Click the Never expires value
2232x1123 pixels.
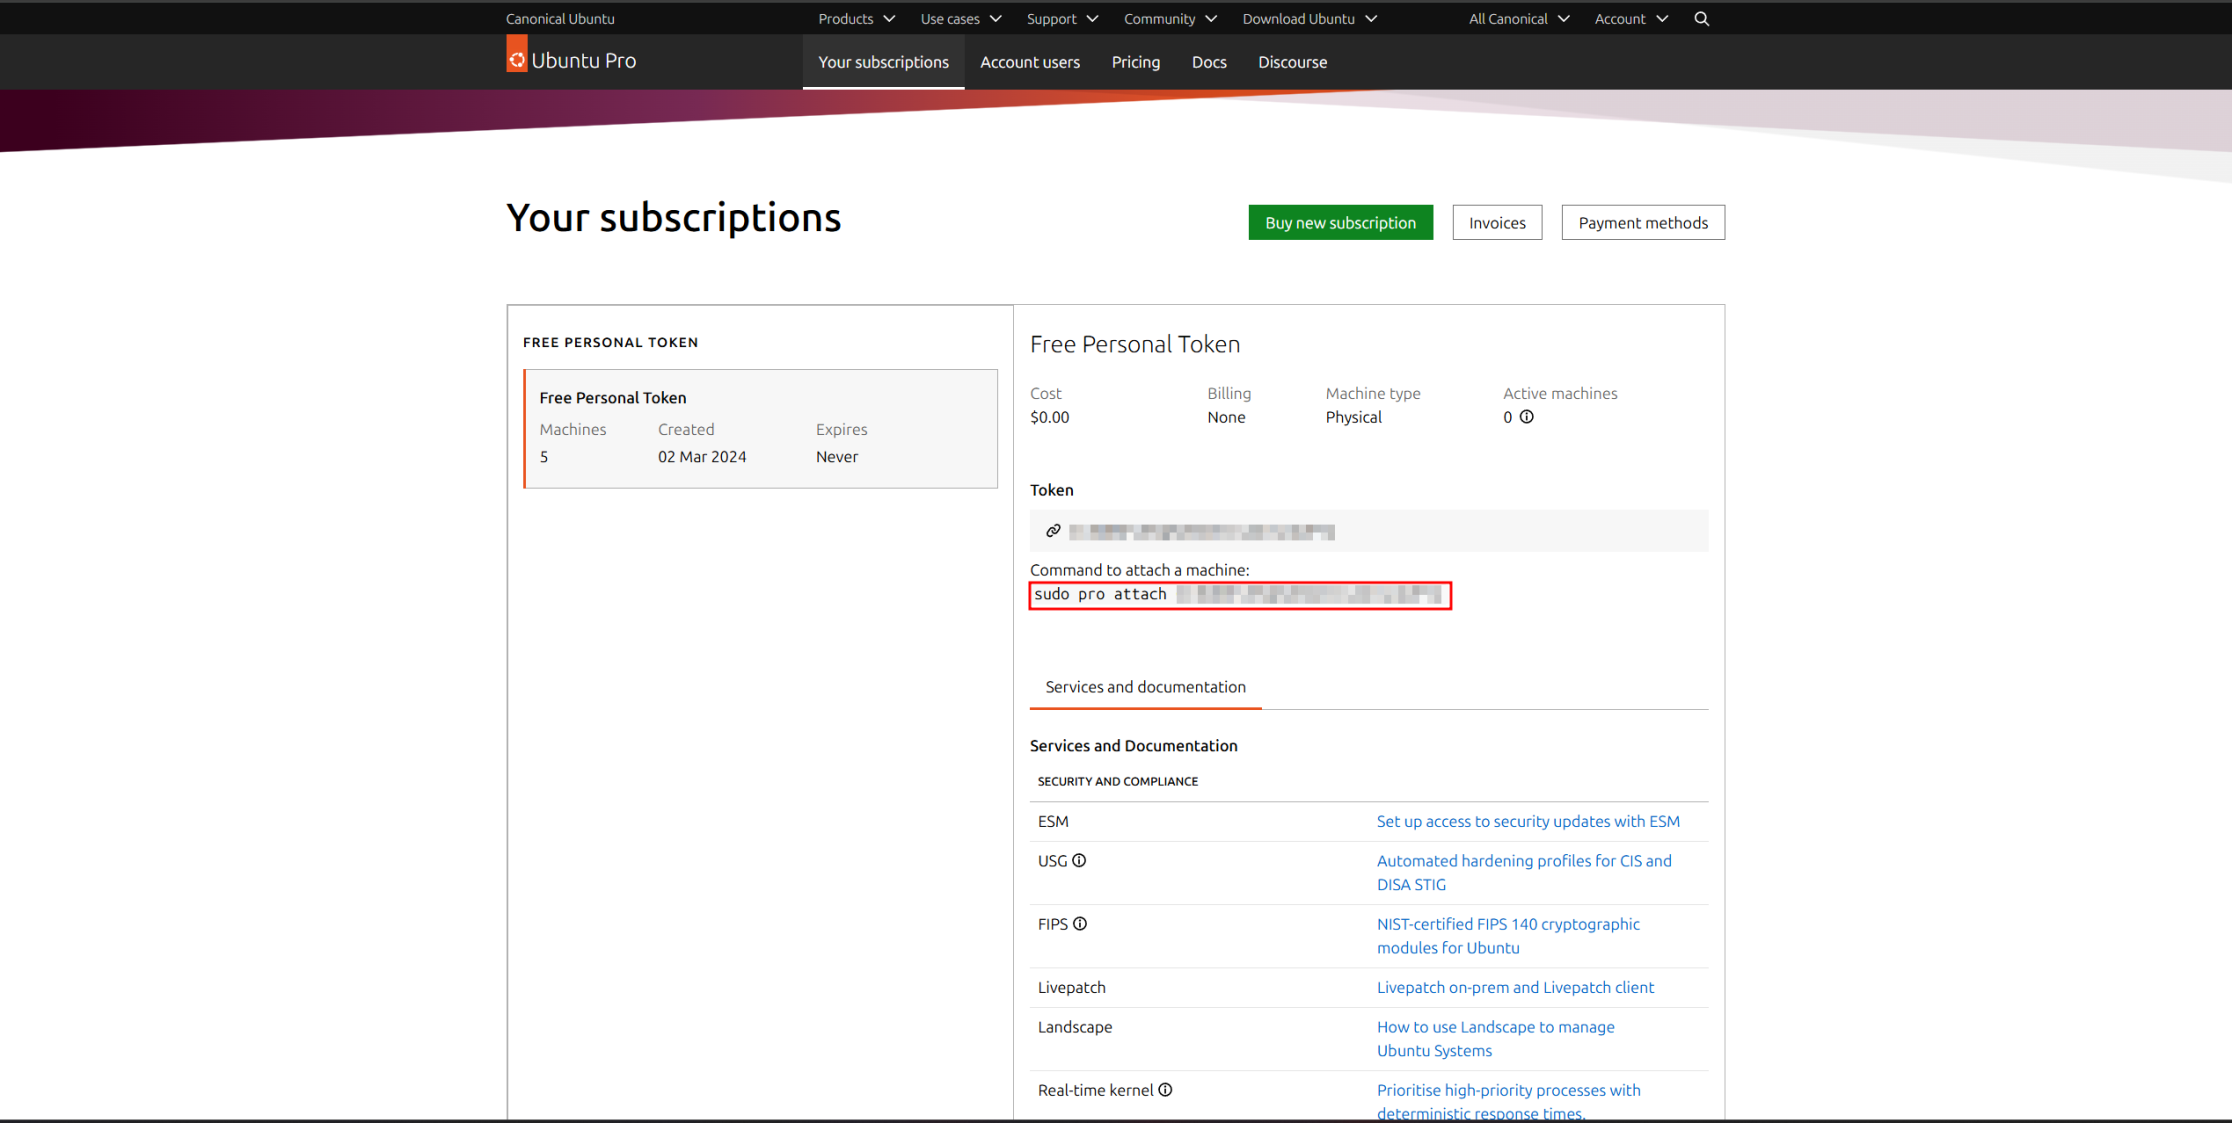tap(836, 456)
